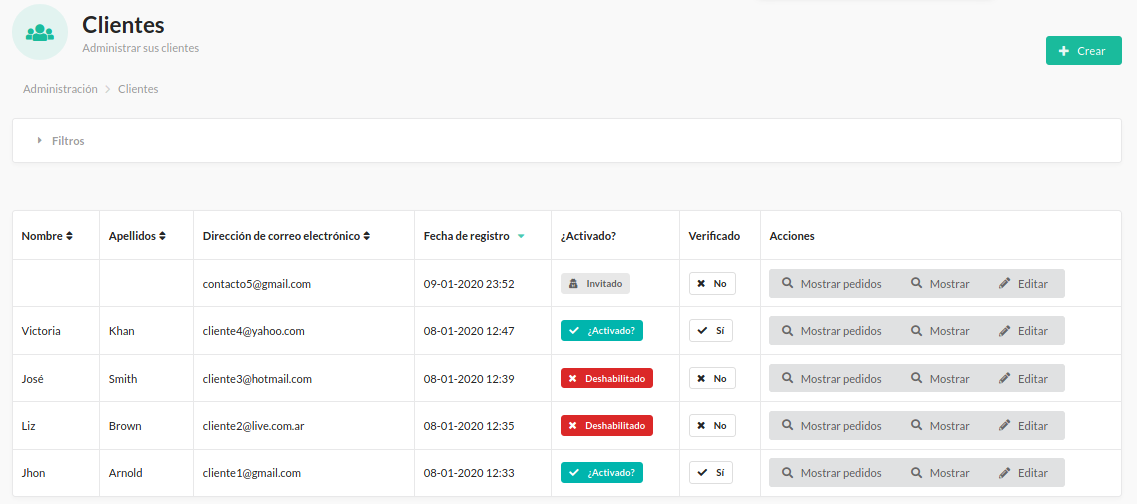This screenshot has width=1137, height=504.
Task: Edit customer Liz Brown
Action: tap(1023, 426)
